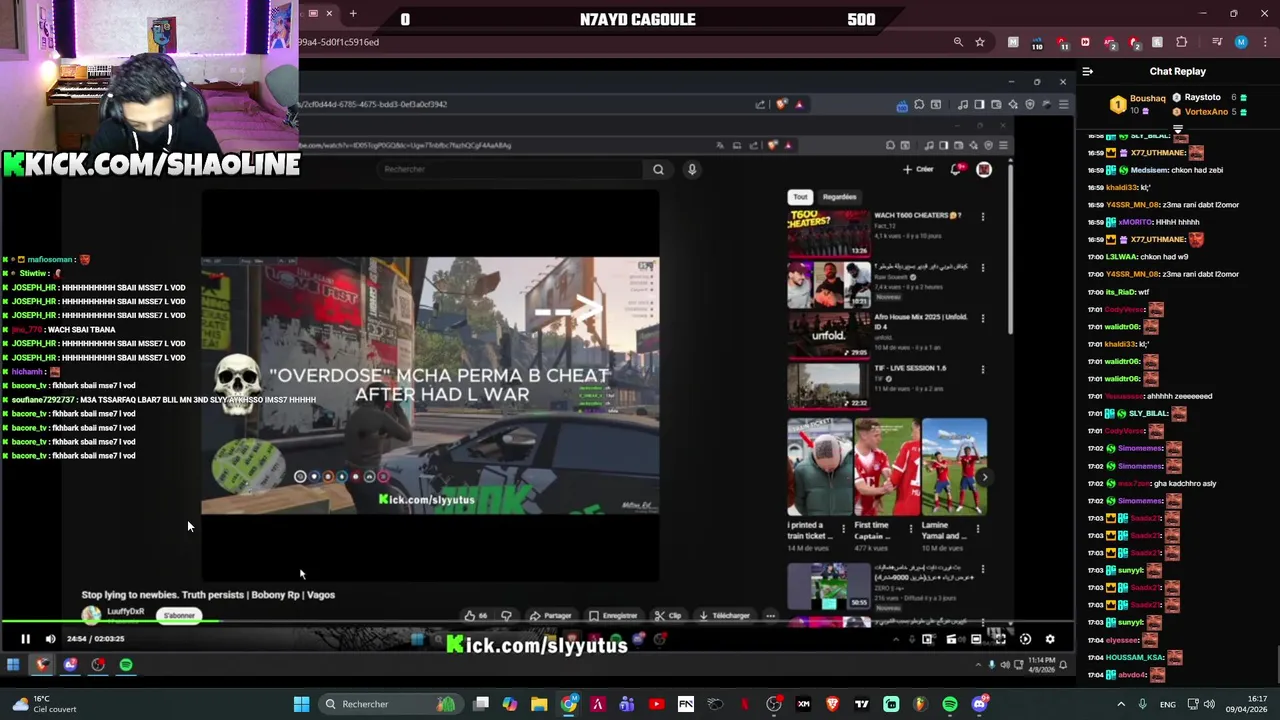Open options menu for WACH T600 CHEATERS
This screenshot has width=1280, height=720.
(983, 216)
